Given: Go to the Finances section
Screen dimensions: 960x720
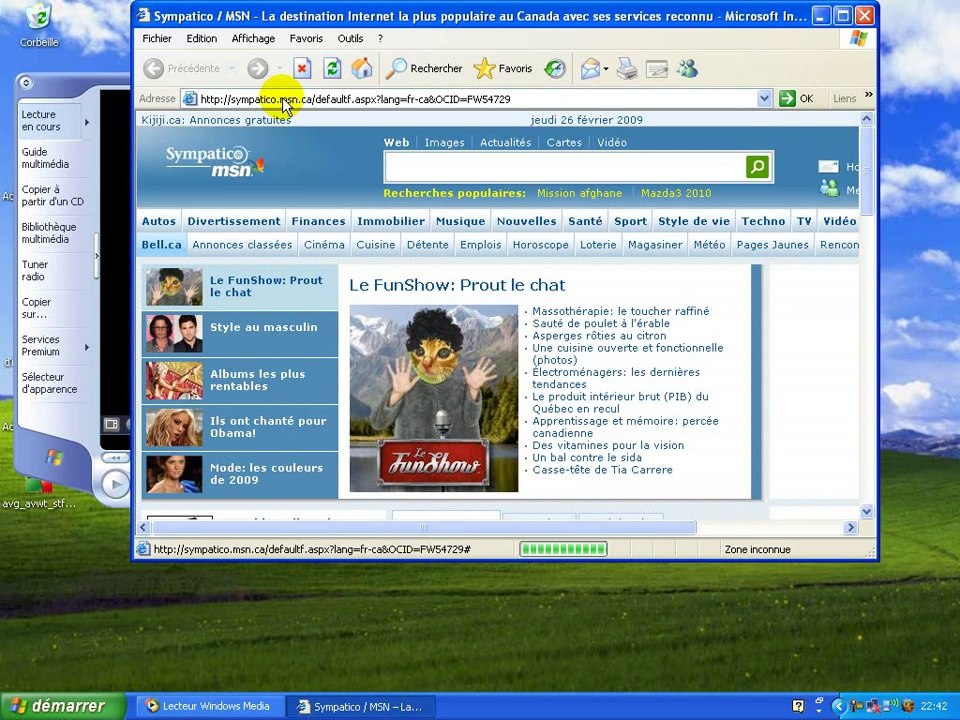Looking at the screenshot, I should [318, 221].
